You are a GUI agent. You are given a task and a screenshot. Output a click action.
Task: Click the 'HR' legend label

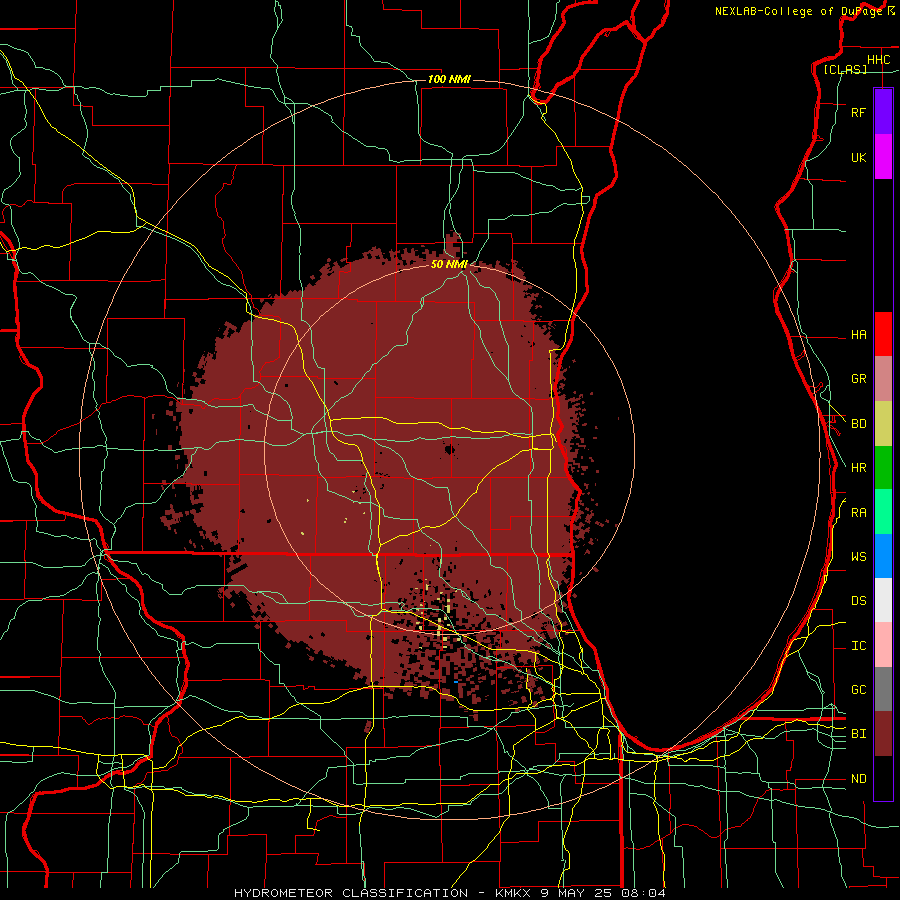point(858,468)
